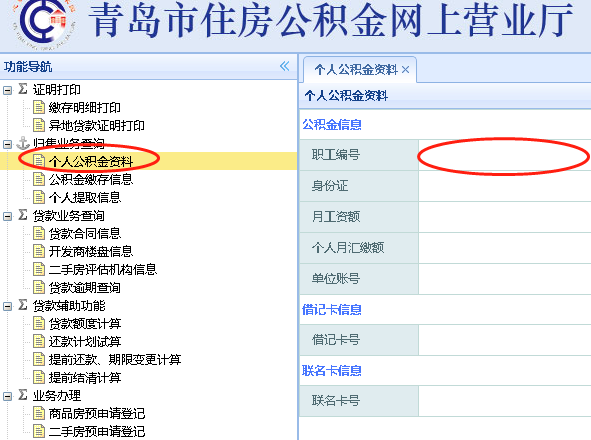Click the document icon beside 贷款额度计算

38,323
